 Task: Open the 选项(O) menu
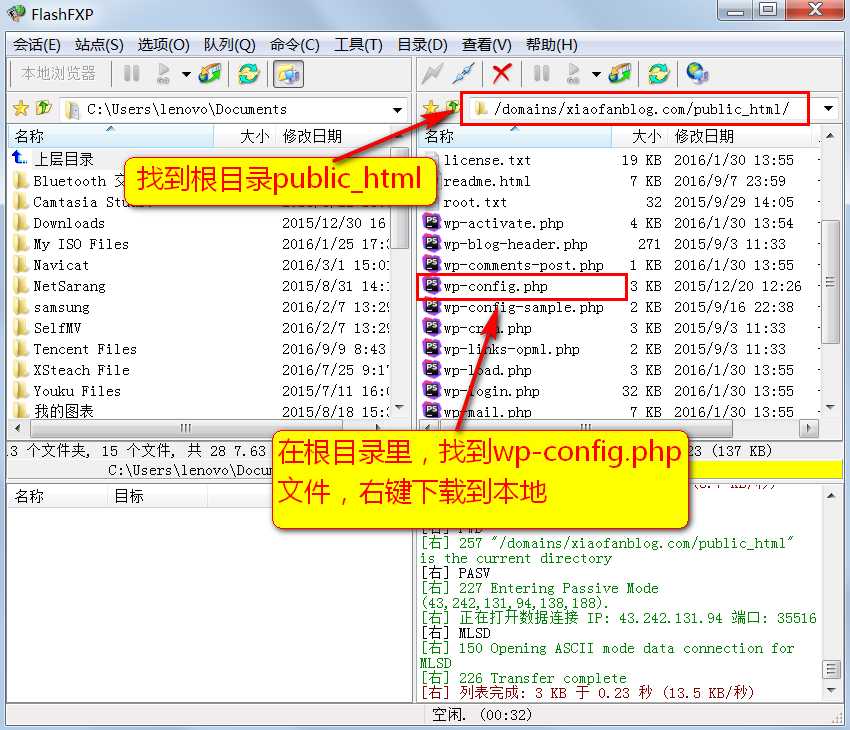(163, 45)
